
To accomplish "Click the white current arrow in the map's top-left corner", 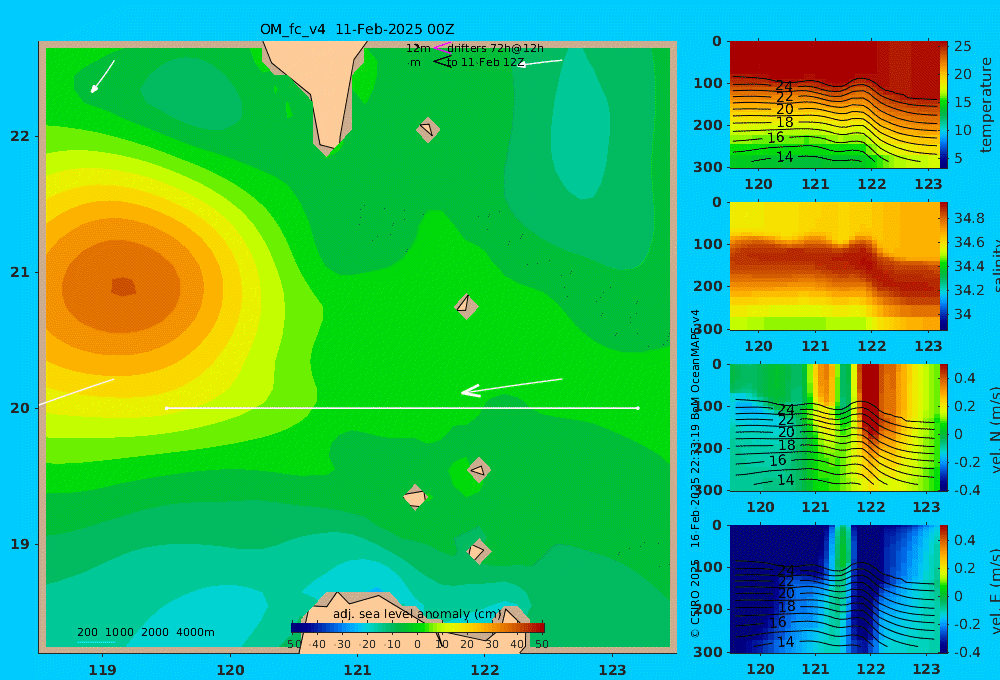I will [x=102, y=77].
